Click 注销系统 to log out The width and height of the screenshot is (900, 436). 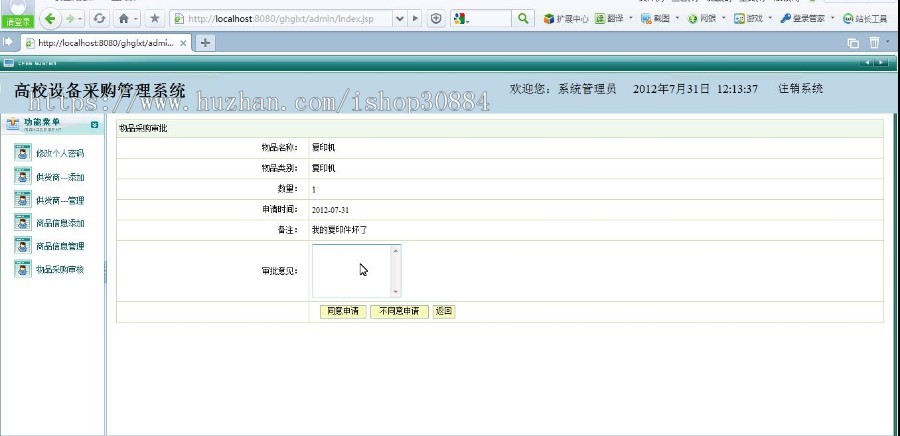click(801, 89)
